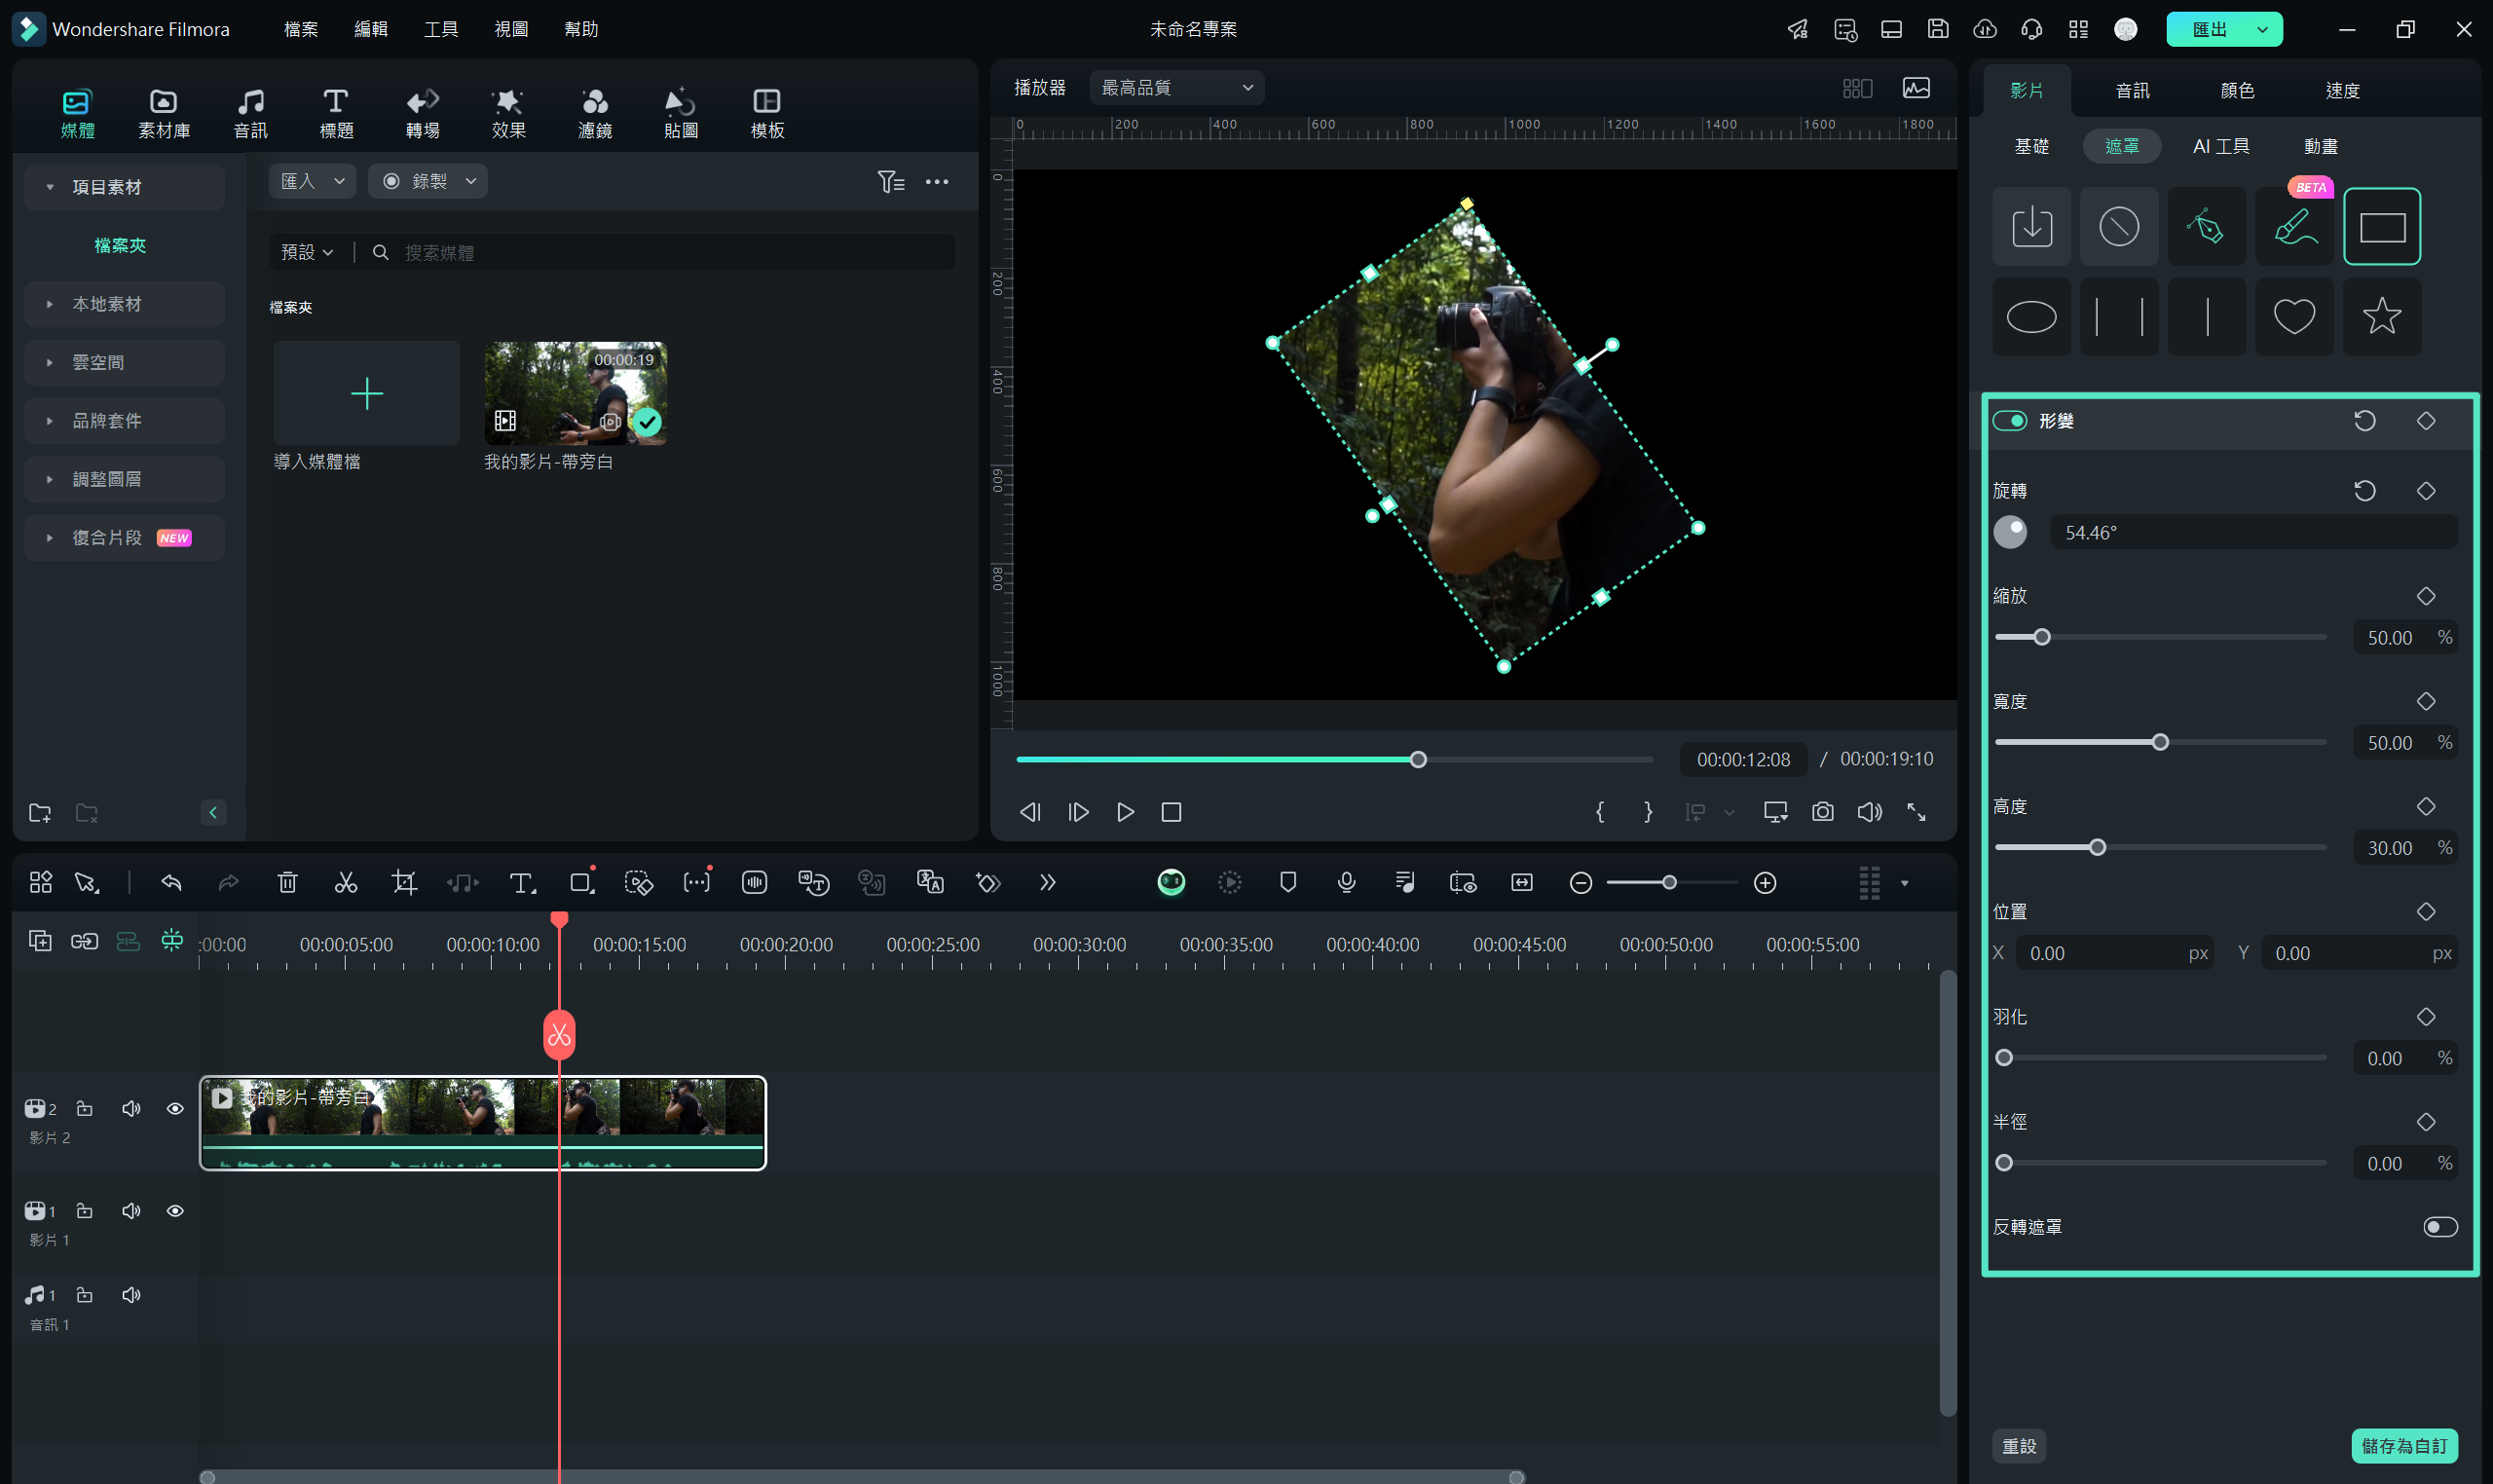
Task: Open the 預設 sort dropdown
Action: (306, 252)
